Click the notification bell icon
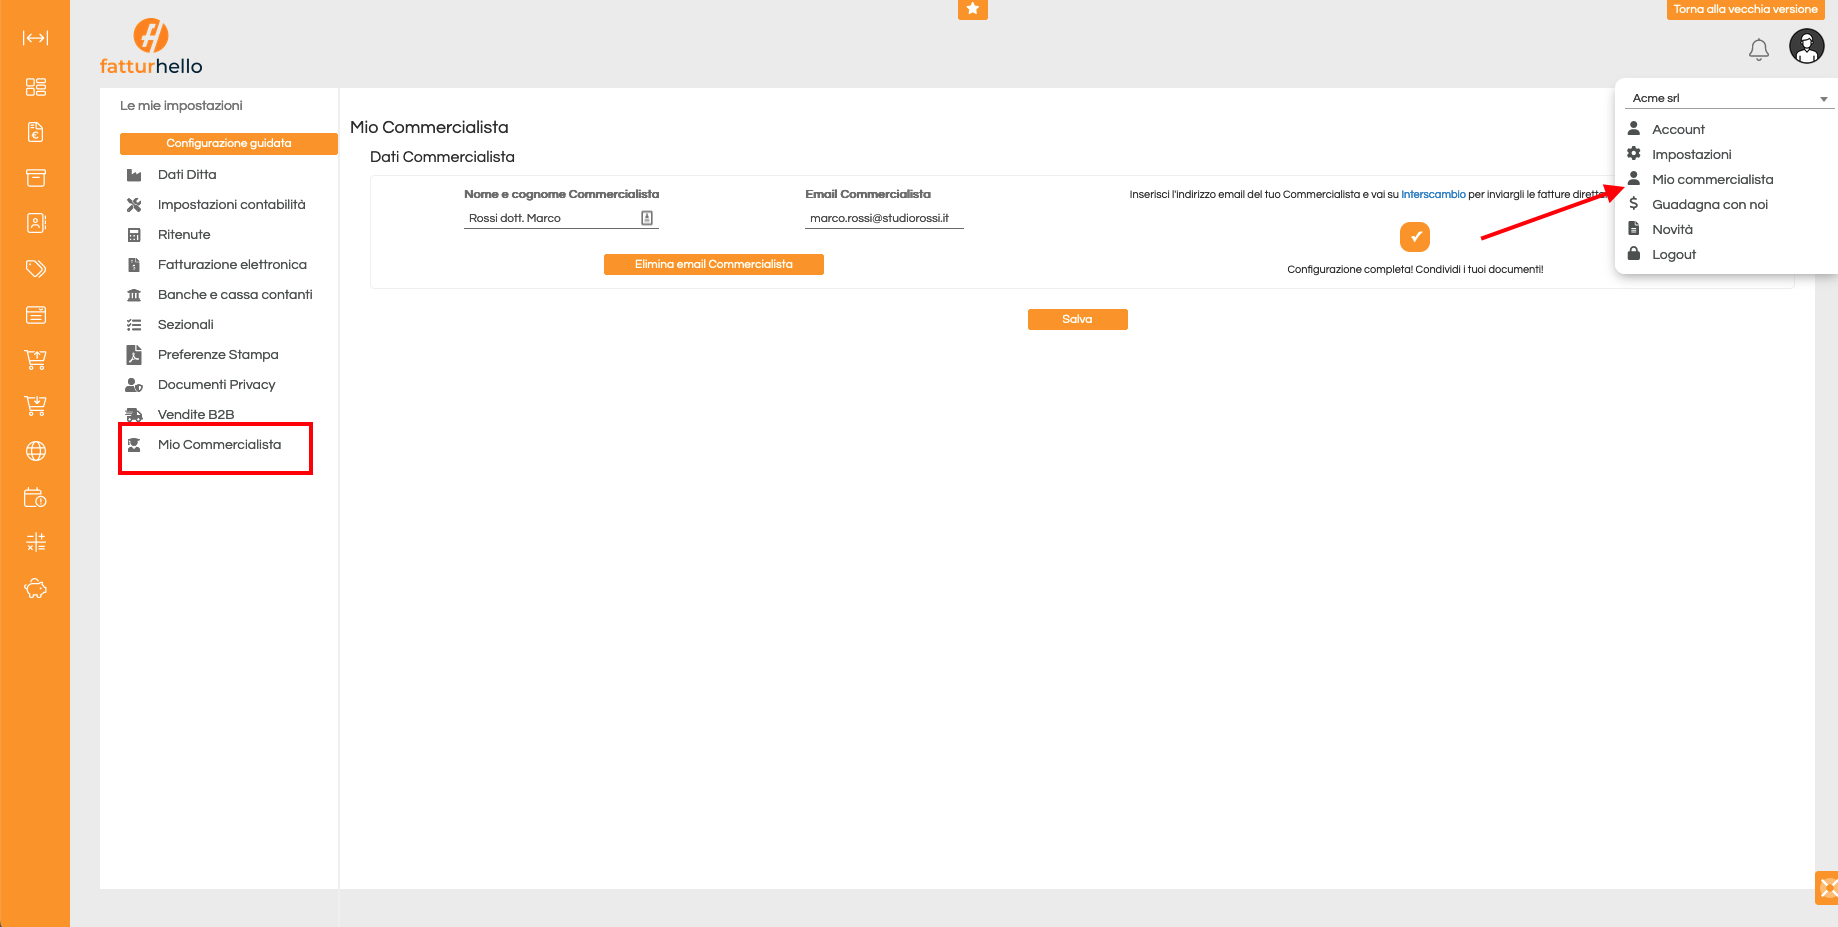The width and height of the screenshot is (1838, 927). (x=1758, y=49)
